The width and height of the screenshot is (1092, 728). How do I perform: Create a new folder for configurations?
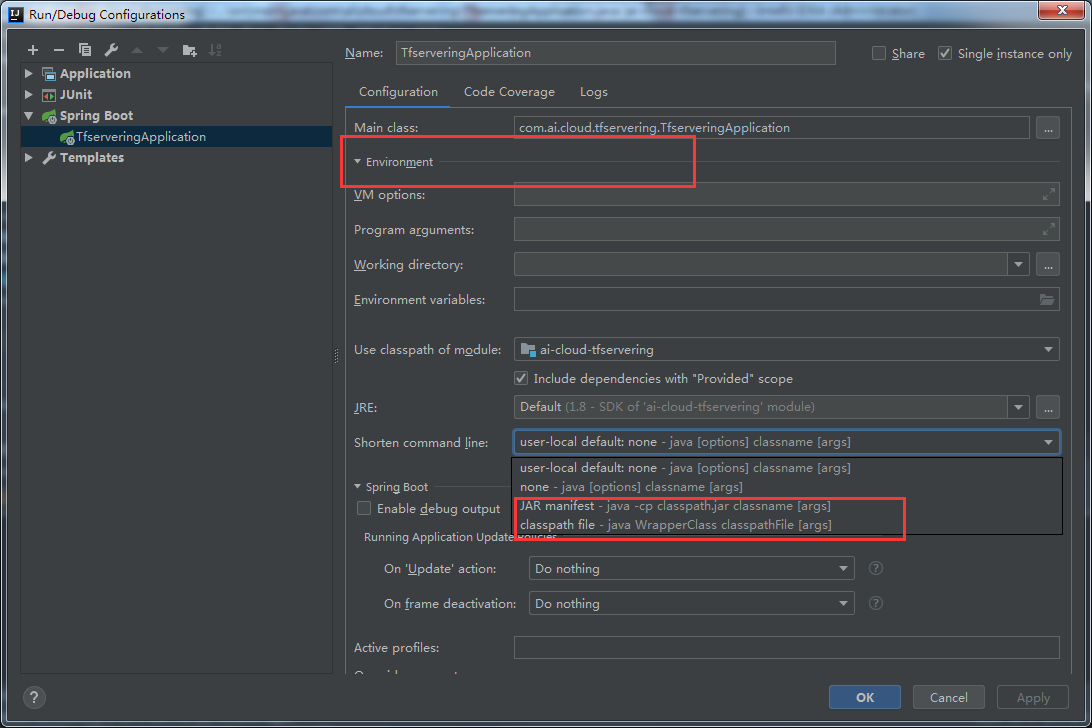point(189,49)
